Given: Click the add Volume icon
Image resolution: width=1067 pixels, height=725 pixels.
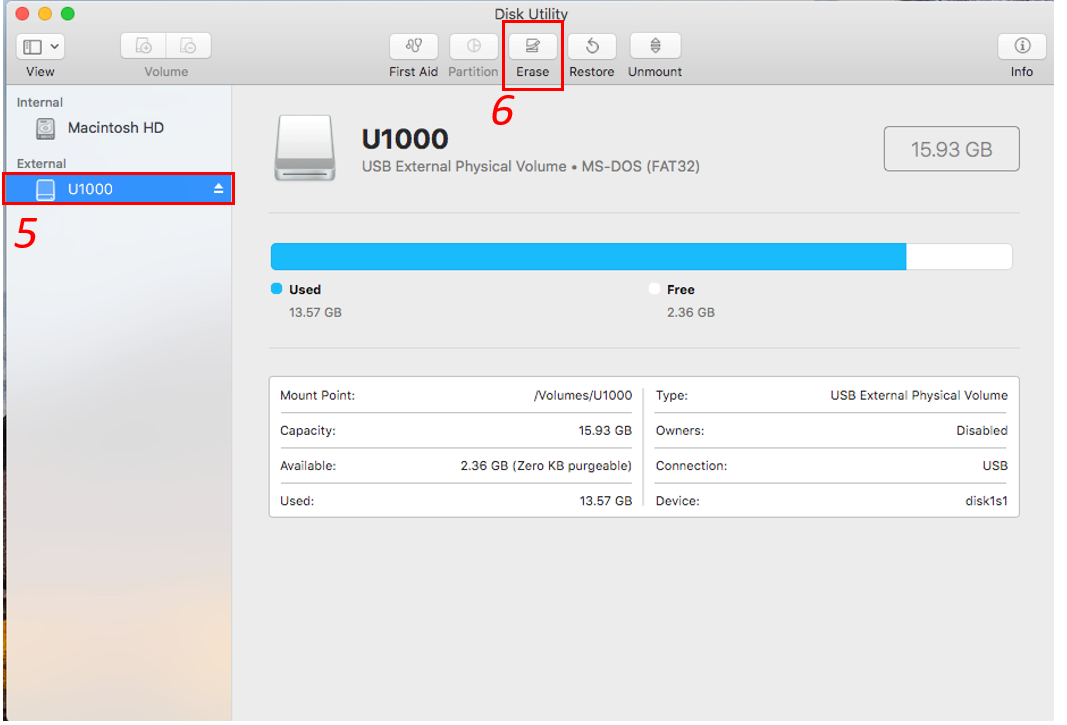Looking at the screenshot, I should coord(144,46).
